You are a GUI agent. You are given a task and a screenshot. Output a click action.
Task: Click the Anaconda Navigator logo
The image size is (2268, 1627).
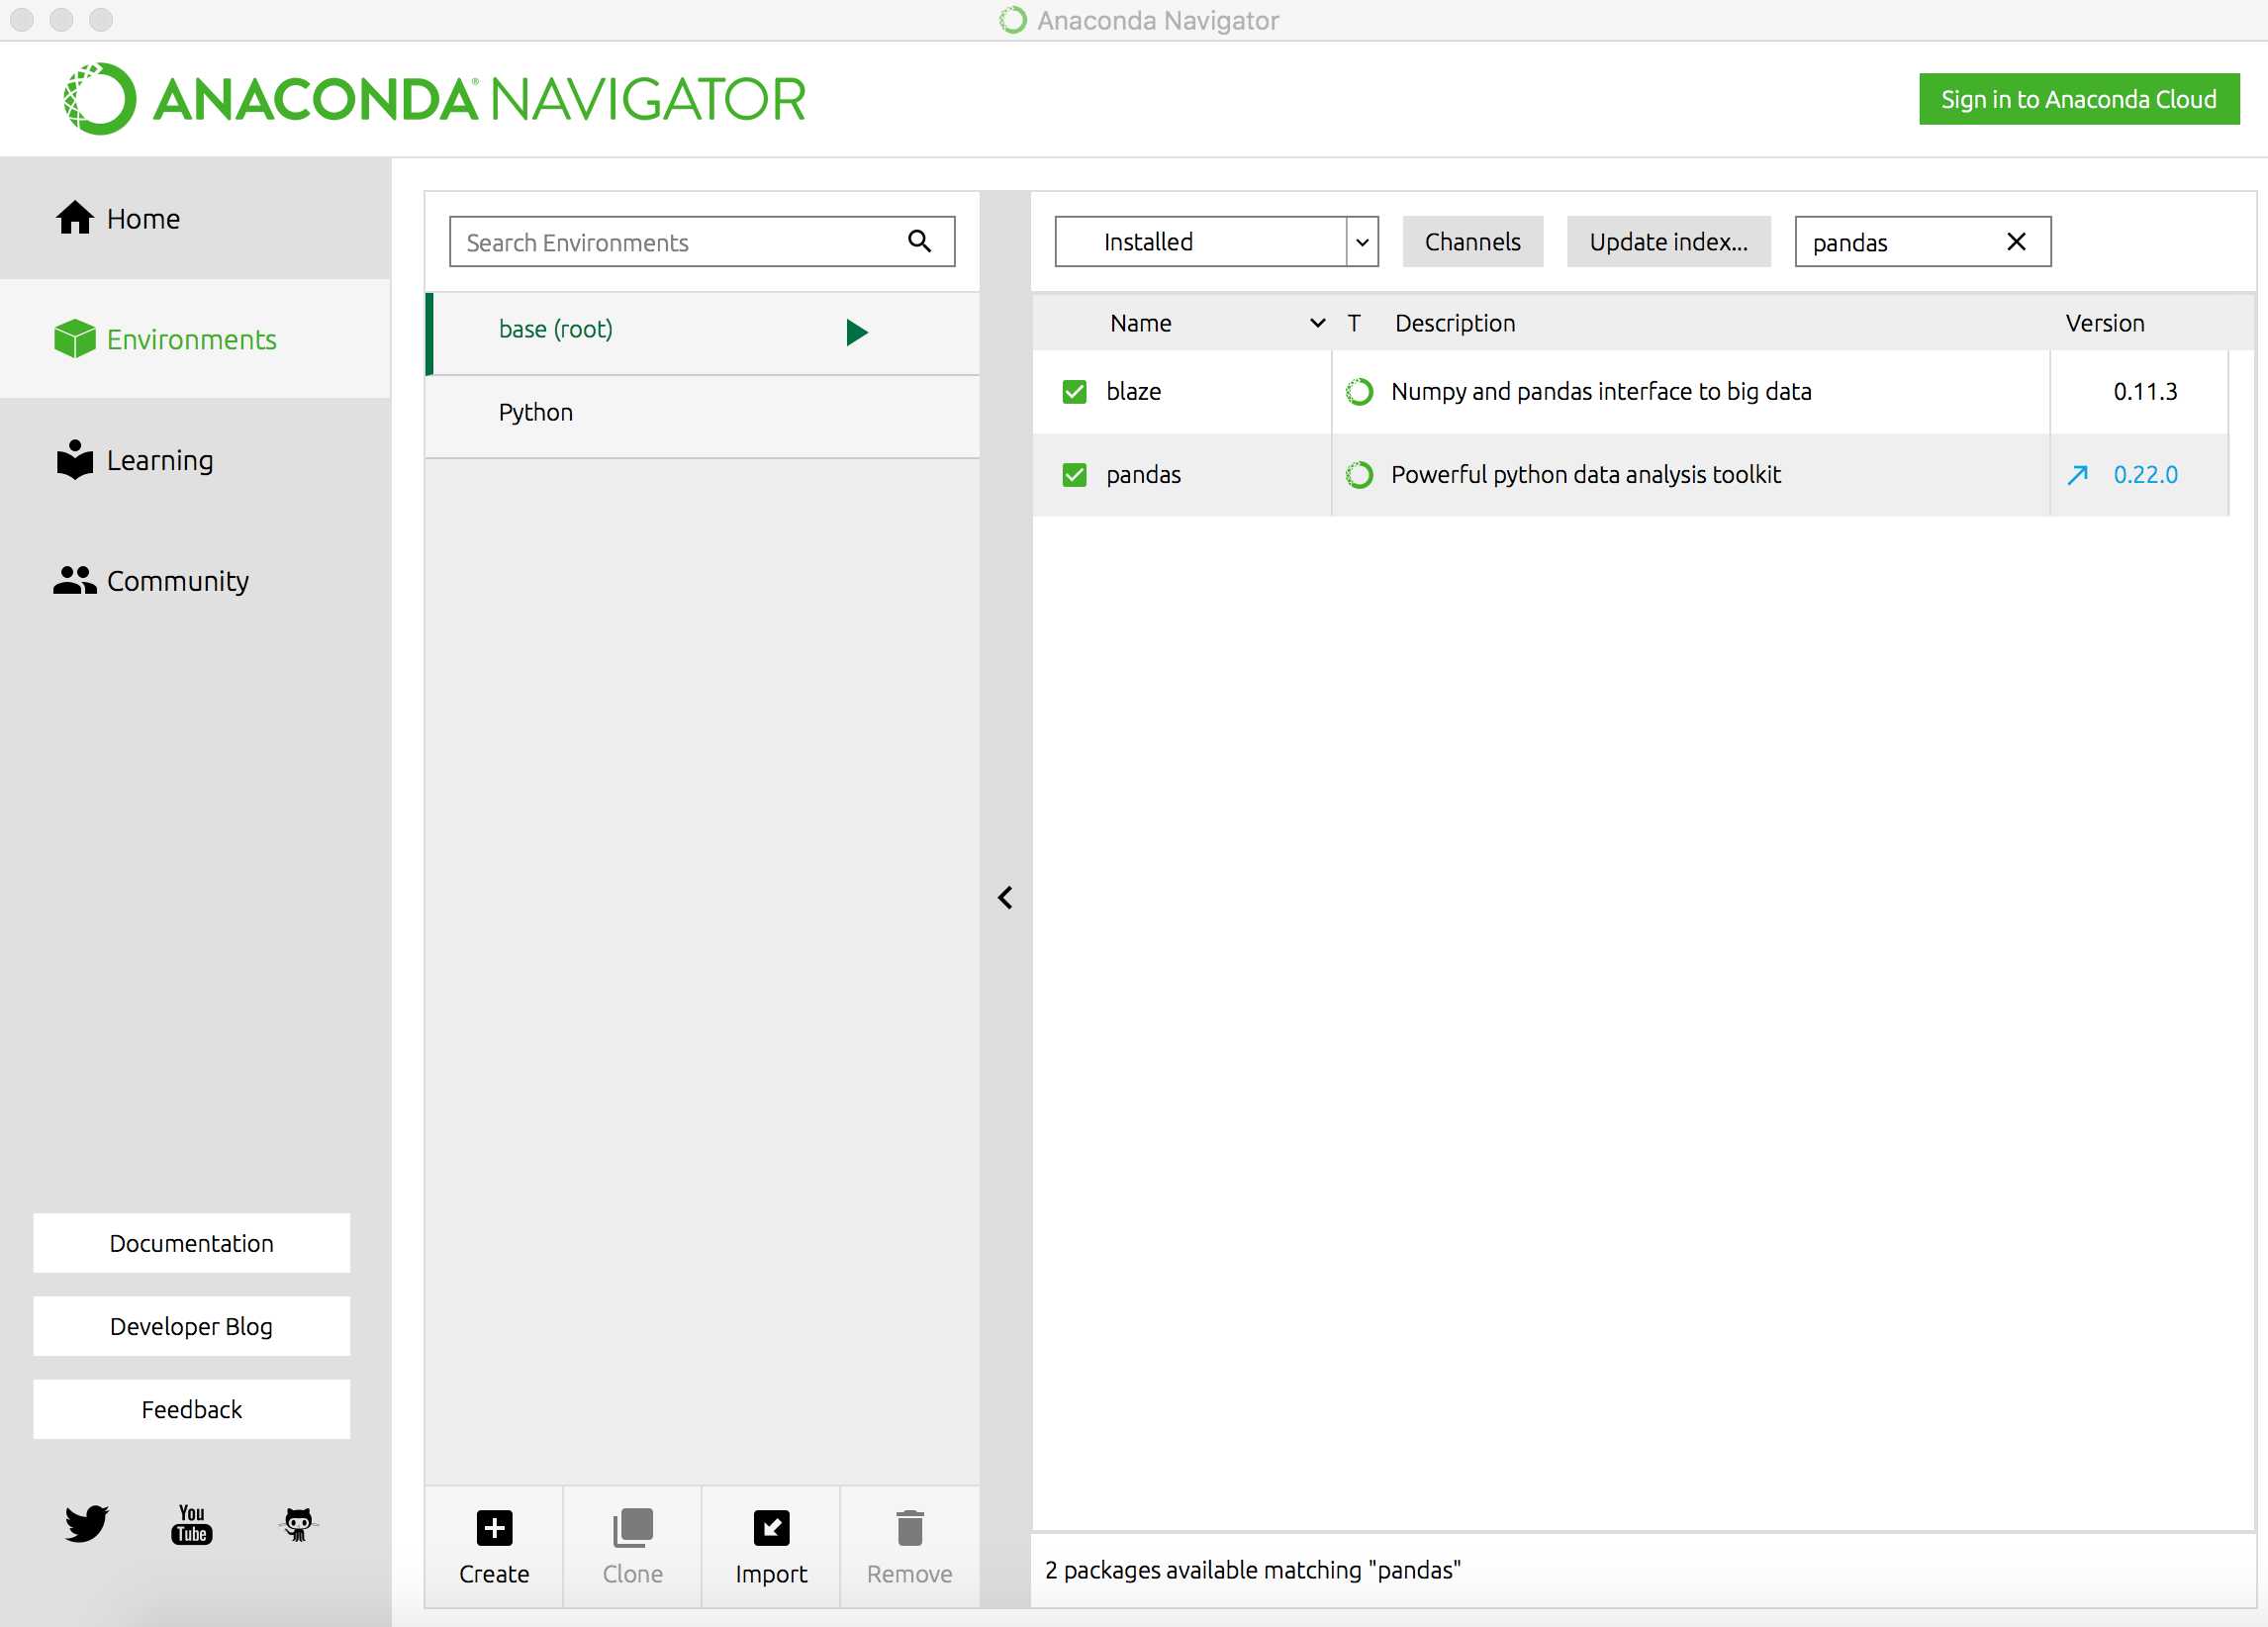tap(434, 98)
